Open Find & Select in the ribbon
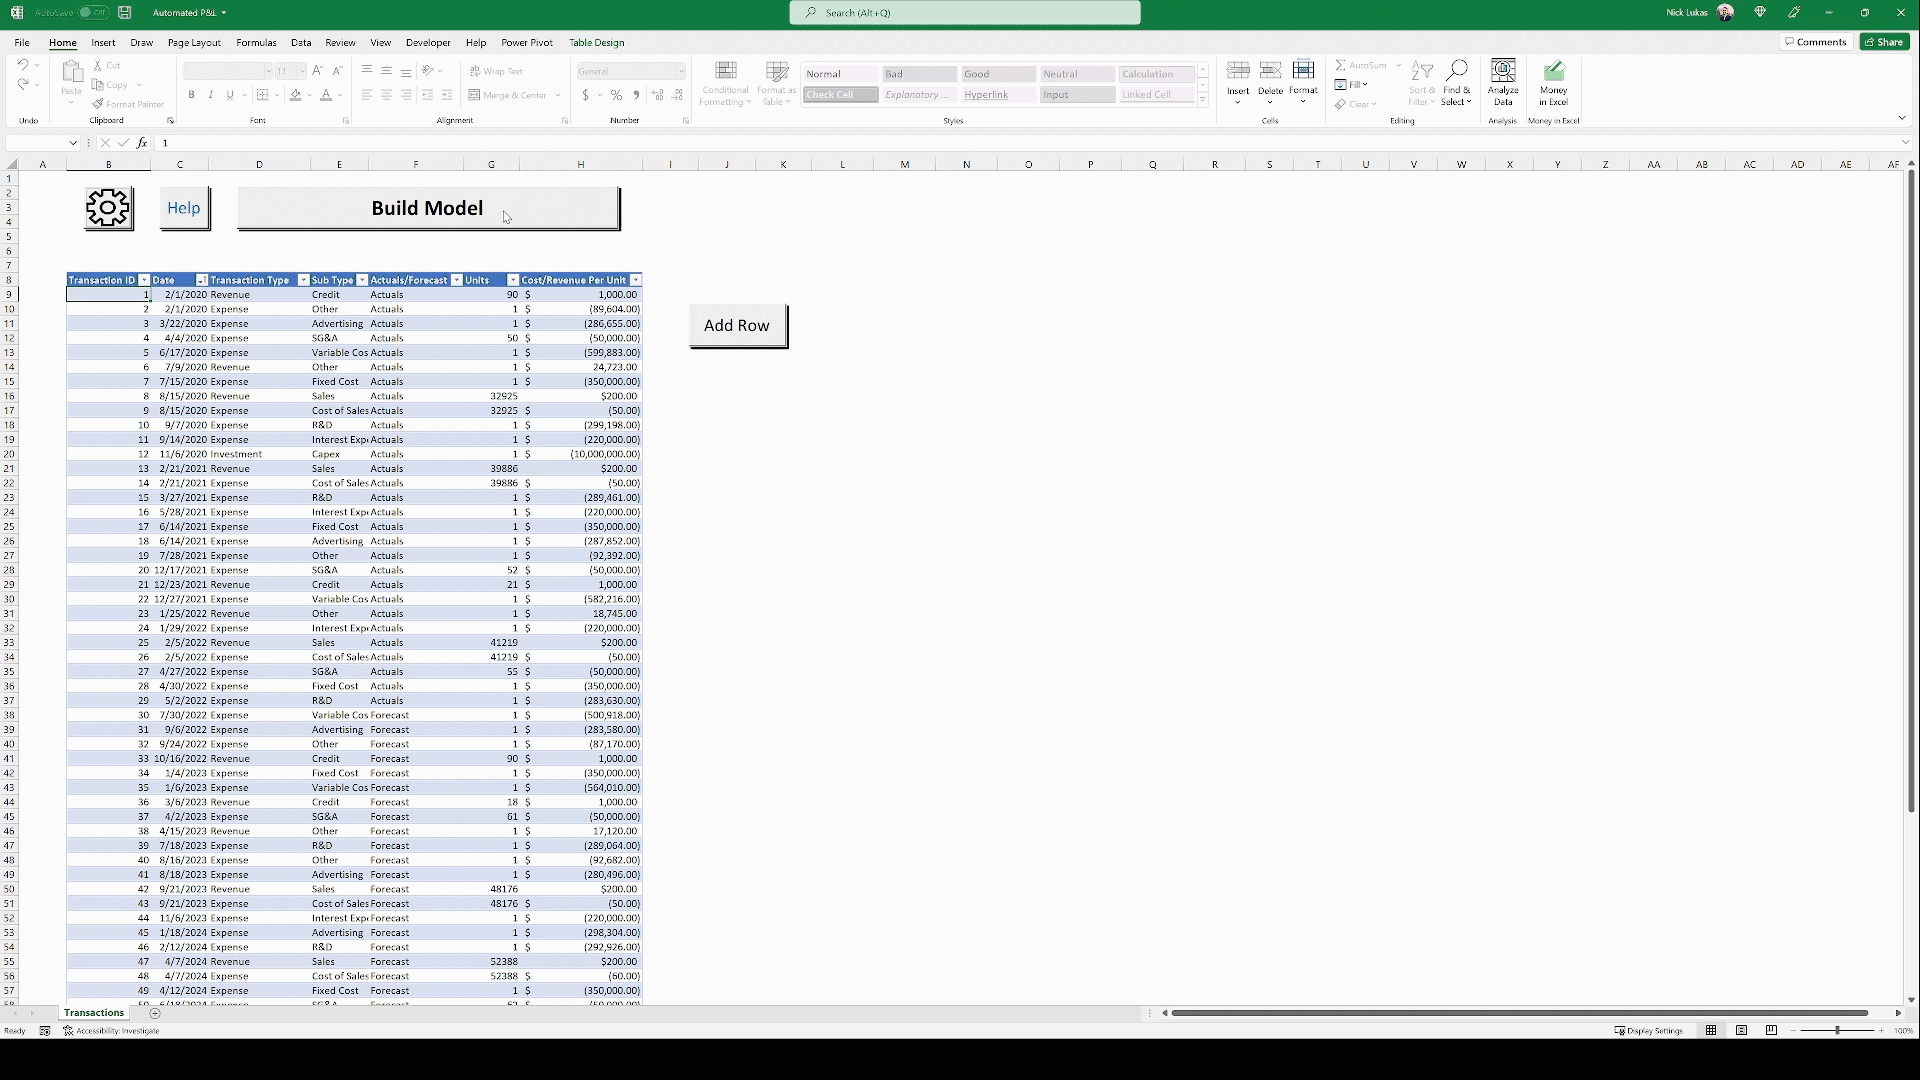The width and height of the screenshot is (1920, 1080). [1457, 82]
